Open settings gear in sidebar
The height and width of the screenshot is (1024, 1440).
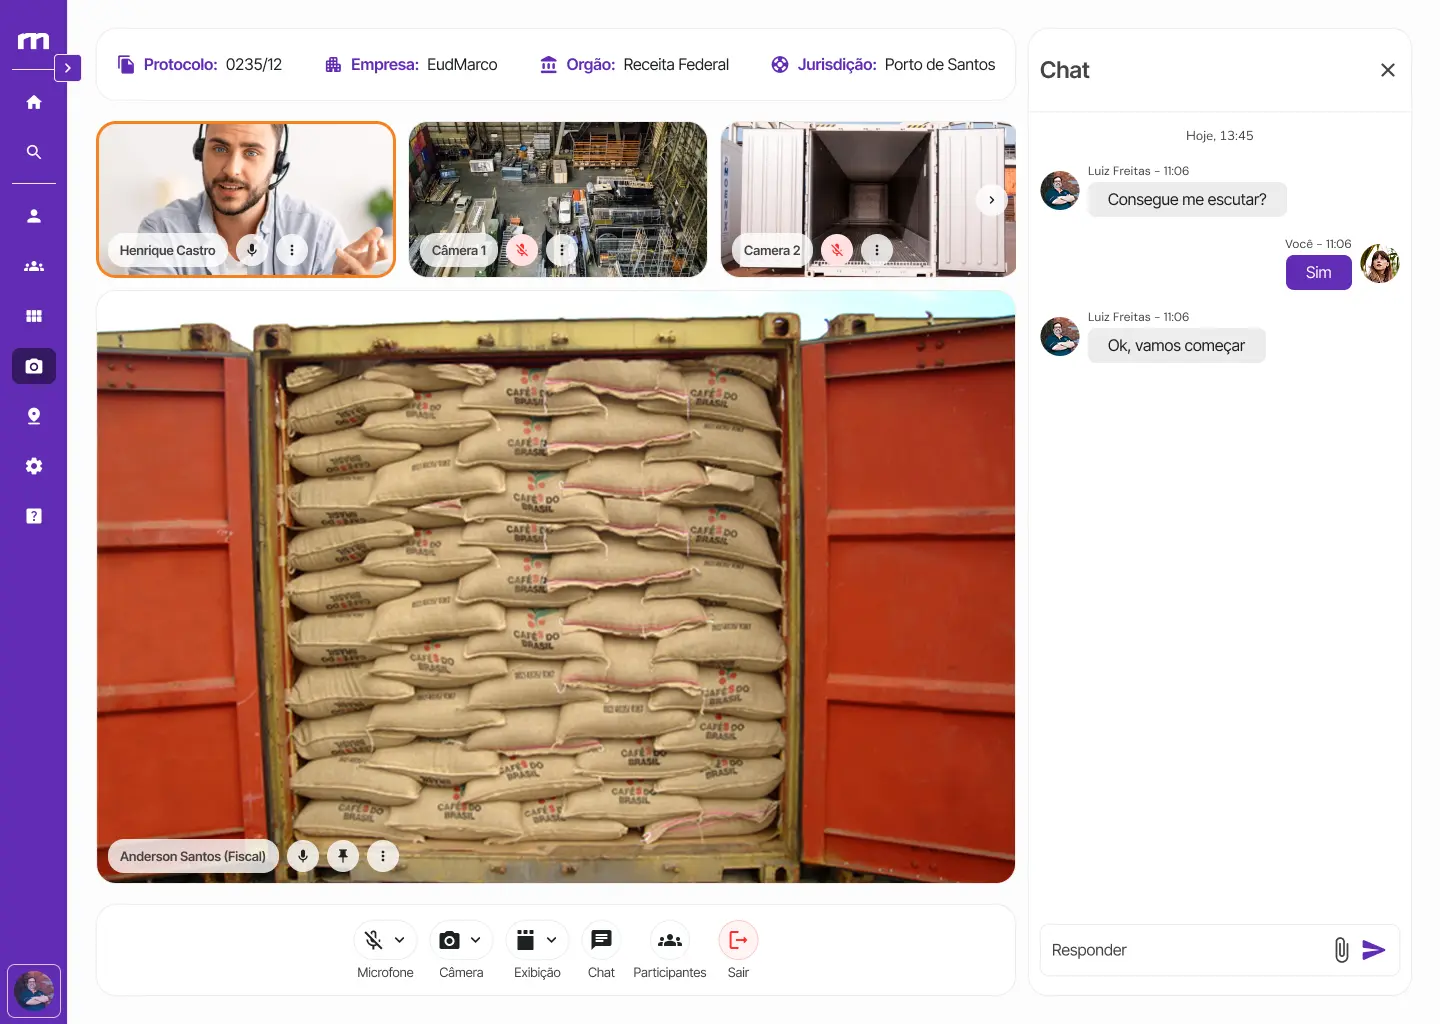[x=34, y=466]
